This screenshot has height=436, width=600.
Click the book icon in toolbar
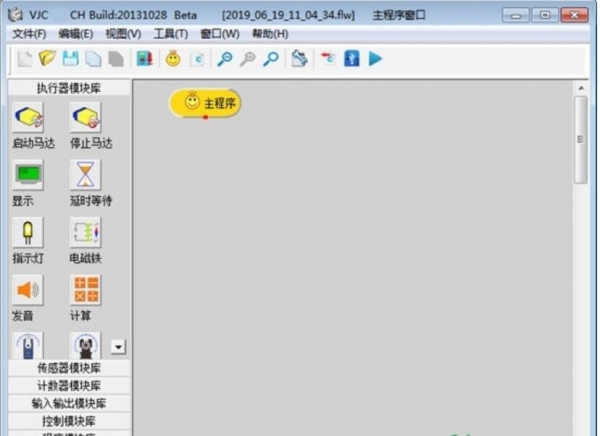[144, 59]
